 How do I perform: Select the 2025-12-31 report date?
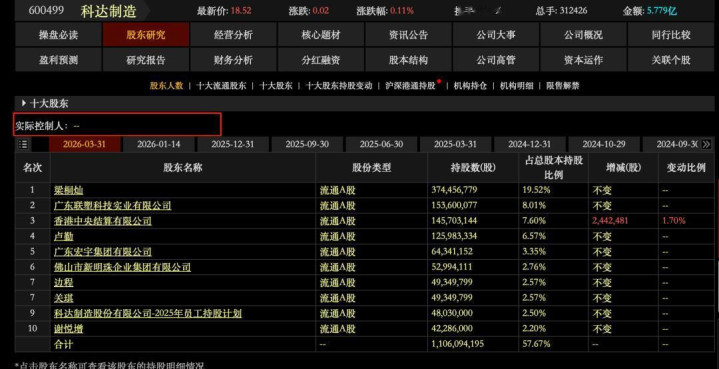(232, 144)
